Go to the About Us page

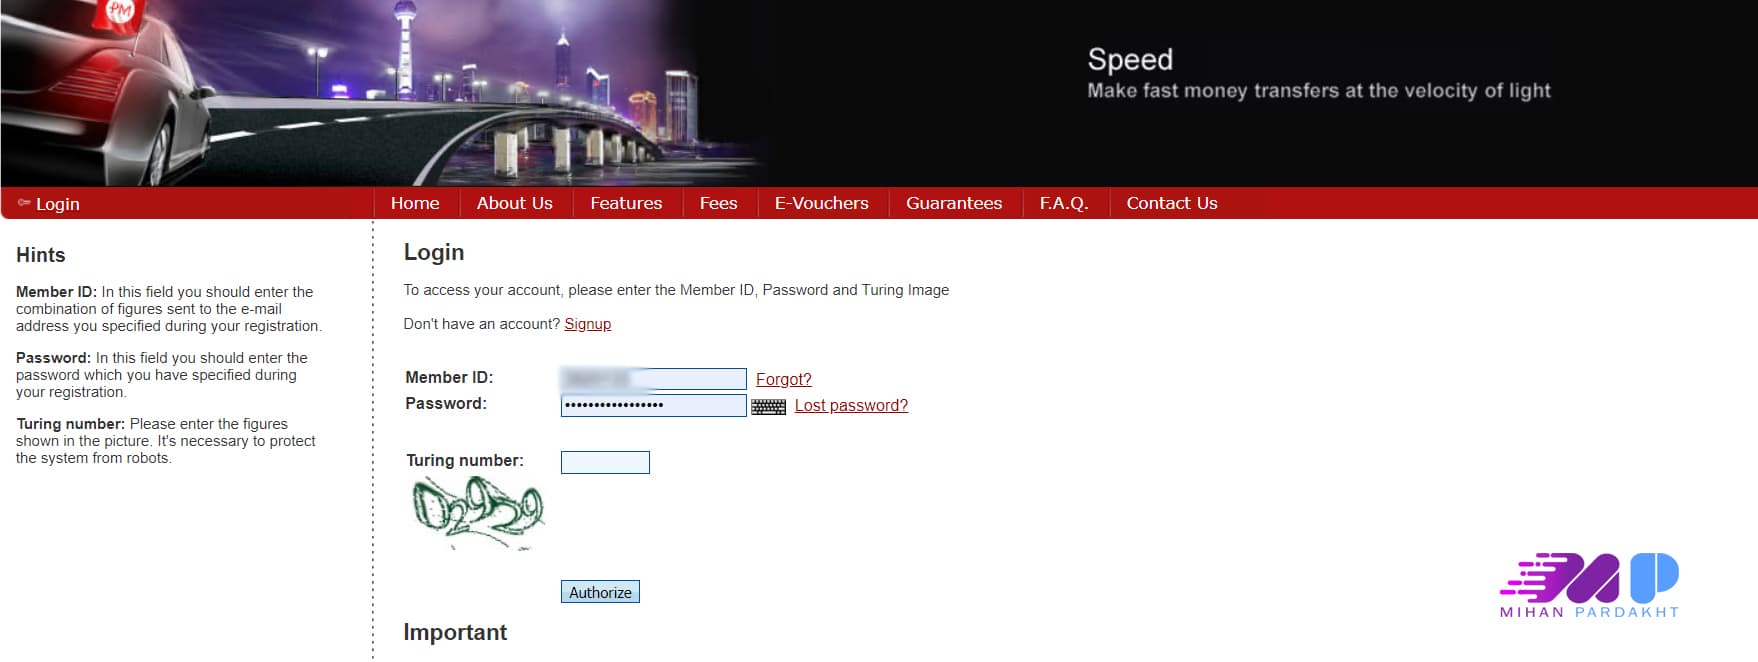click(514, 203)
